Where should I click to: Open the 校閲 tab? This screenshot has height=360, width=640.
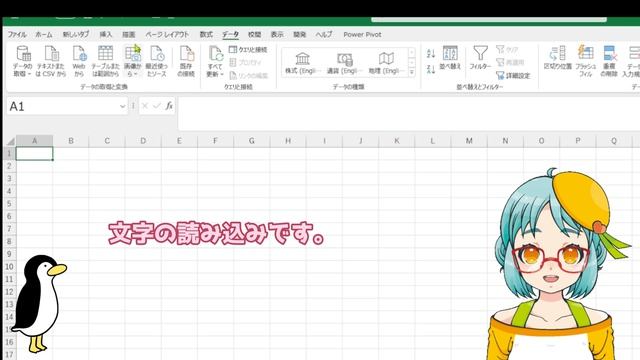coord(254,35)
